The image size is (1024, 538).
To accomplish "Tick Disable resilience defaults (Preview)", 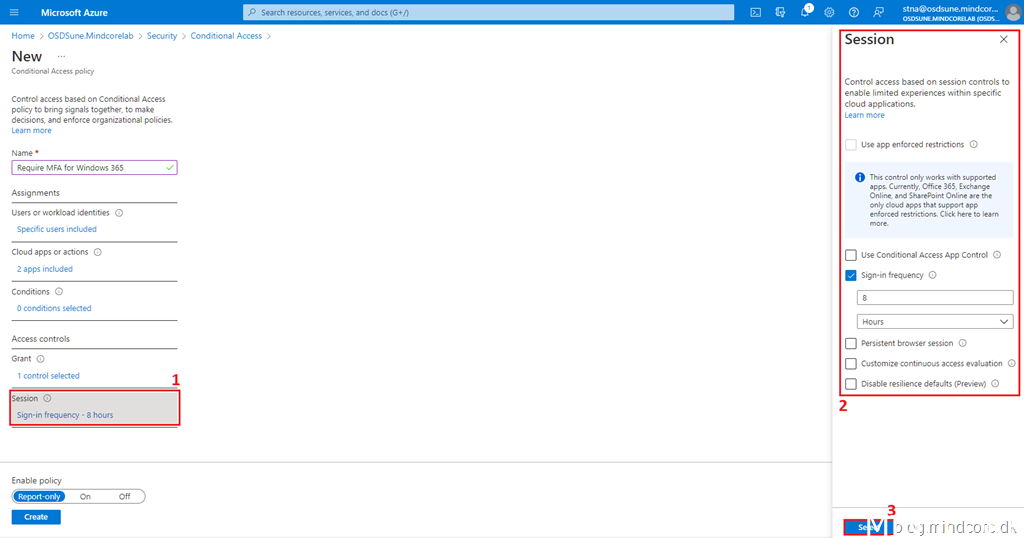I will tap(851, 384).
